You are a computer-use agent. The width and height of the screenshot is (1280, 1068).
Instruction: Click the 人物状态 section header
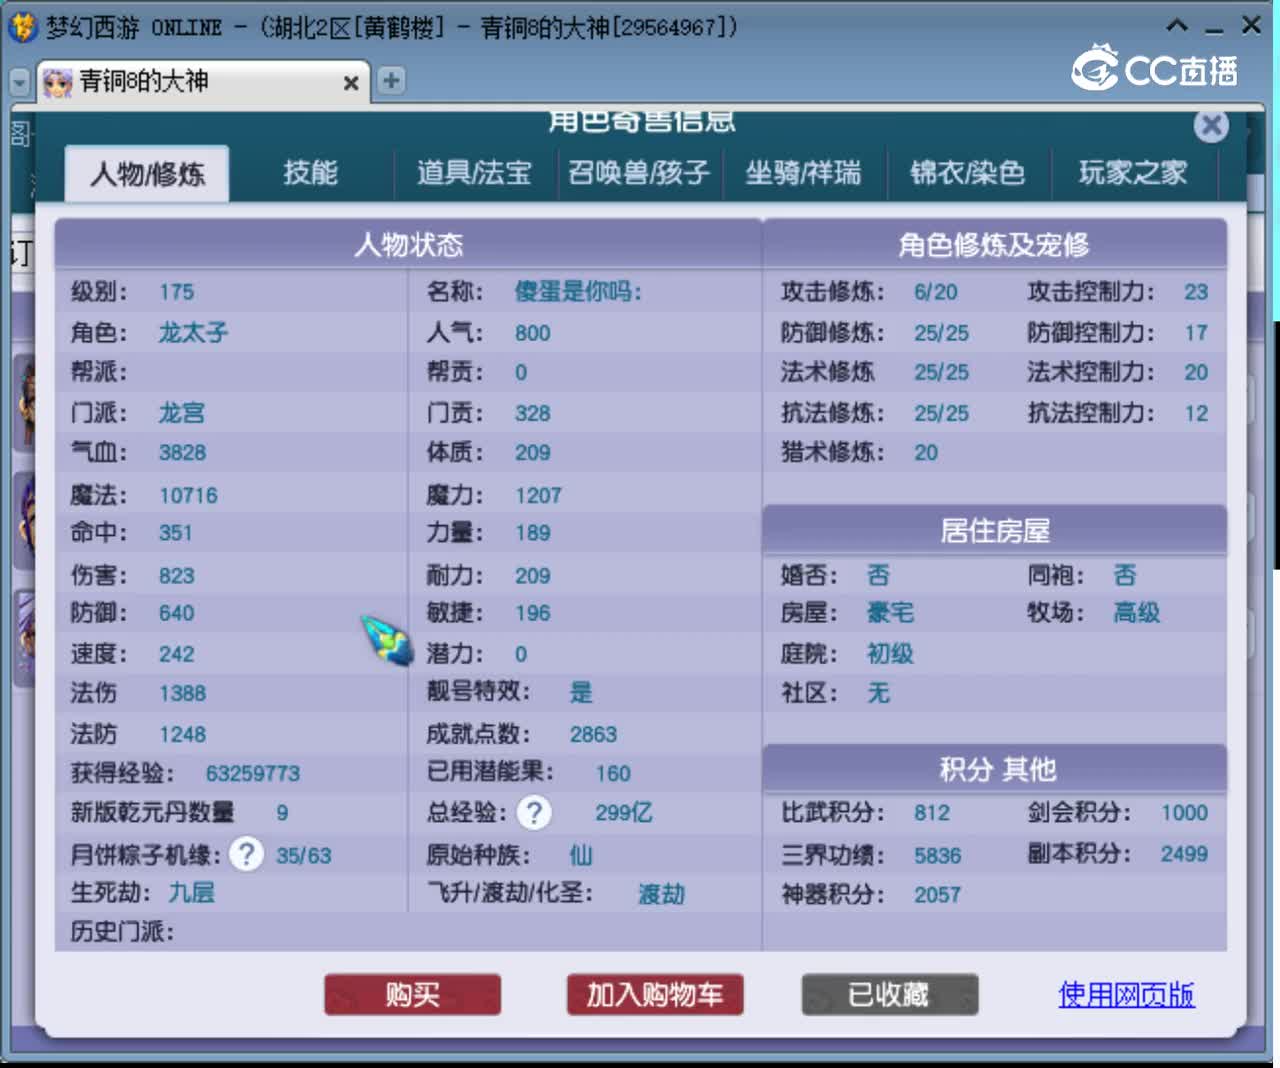click(408, 245)
